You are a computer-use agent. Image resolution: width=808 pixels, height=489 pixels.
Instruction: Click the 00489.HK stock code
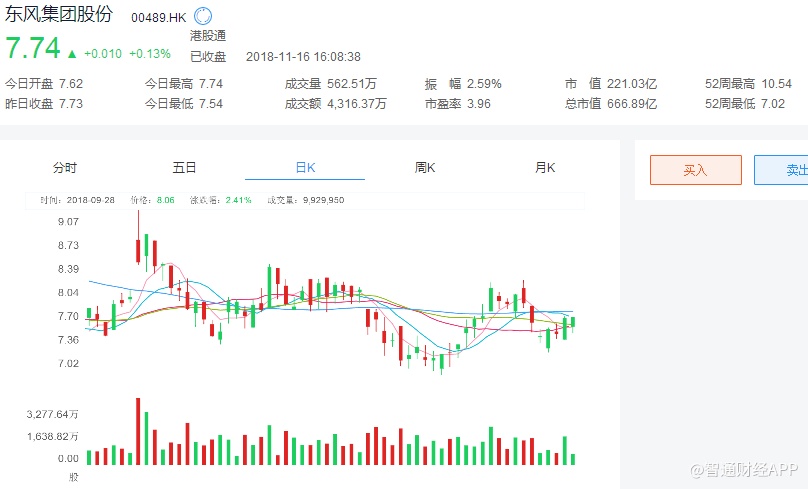click(159, 18)
